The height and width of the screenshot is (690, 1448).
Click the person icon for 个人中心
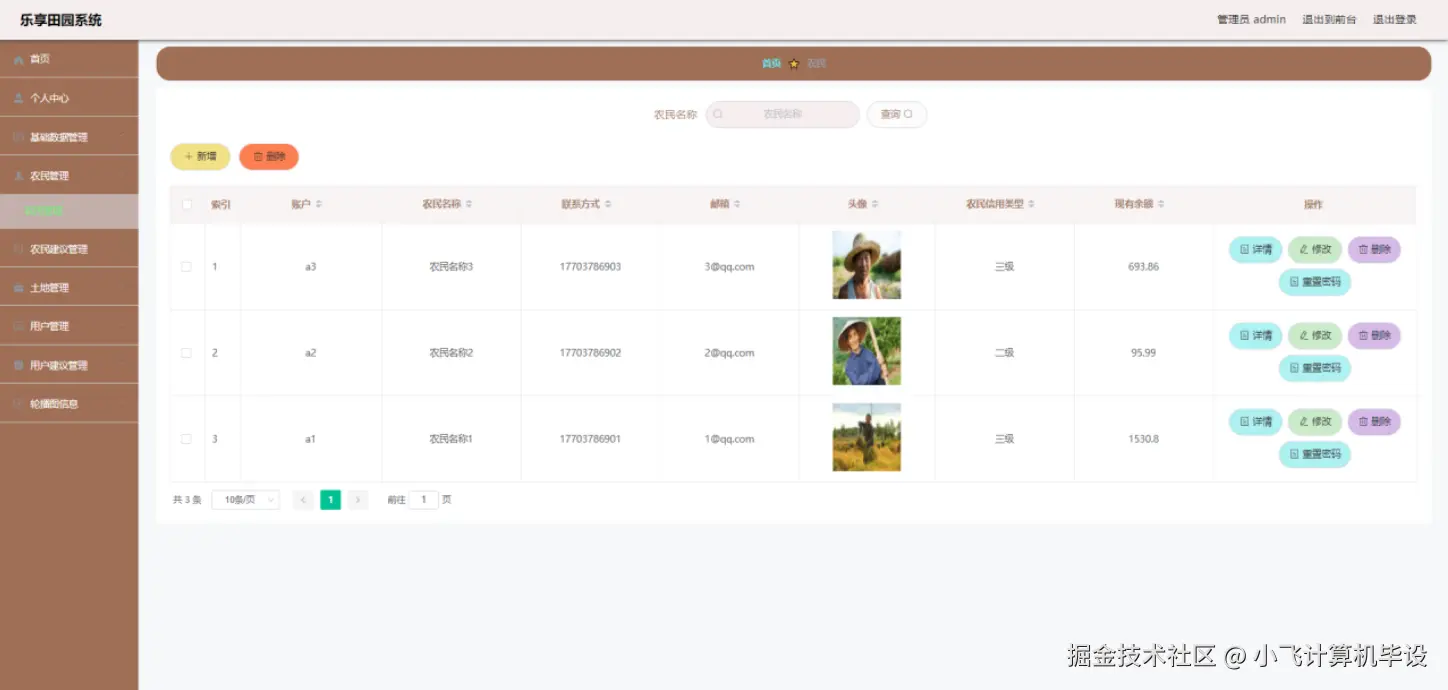click(x=18, y=98)
